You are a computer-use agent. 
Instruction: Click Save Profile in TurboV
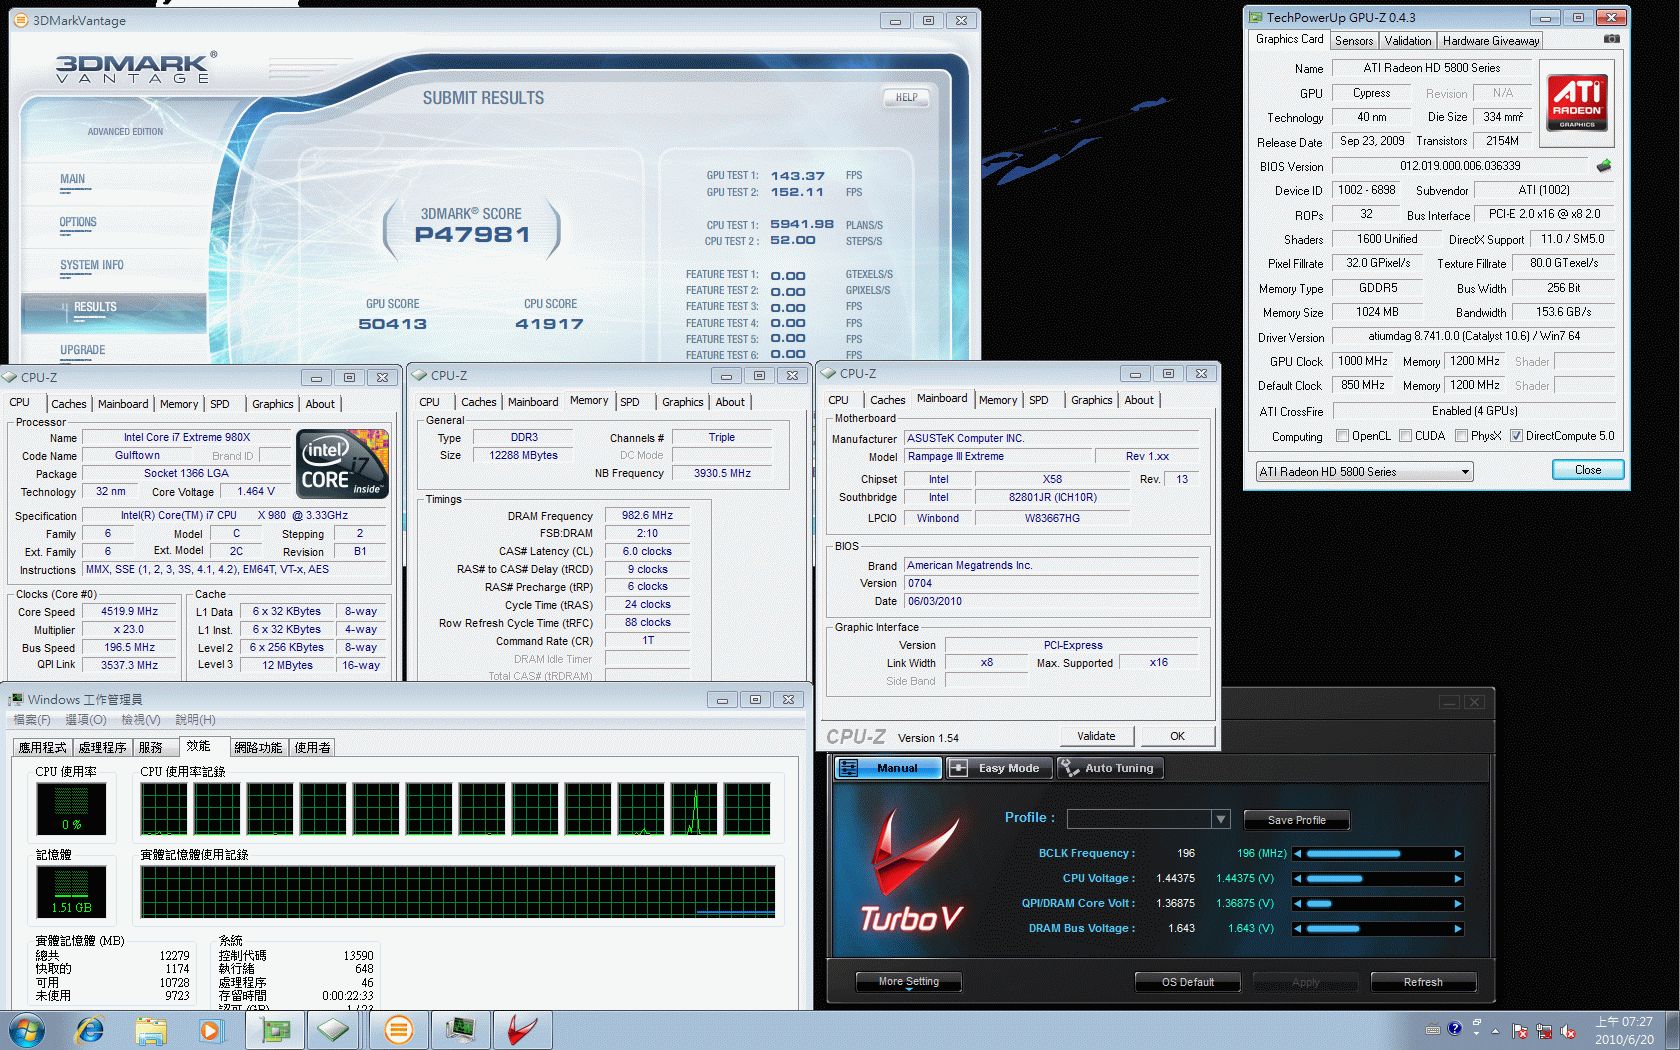tap(1296, 820)
